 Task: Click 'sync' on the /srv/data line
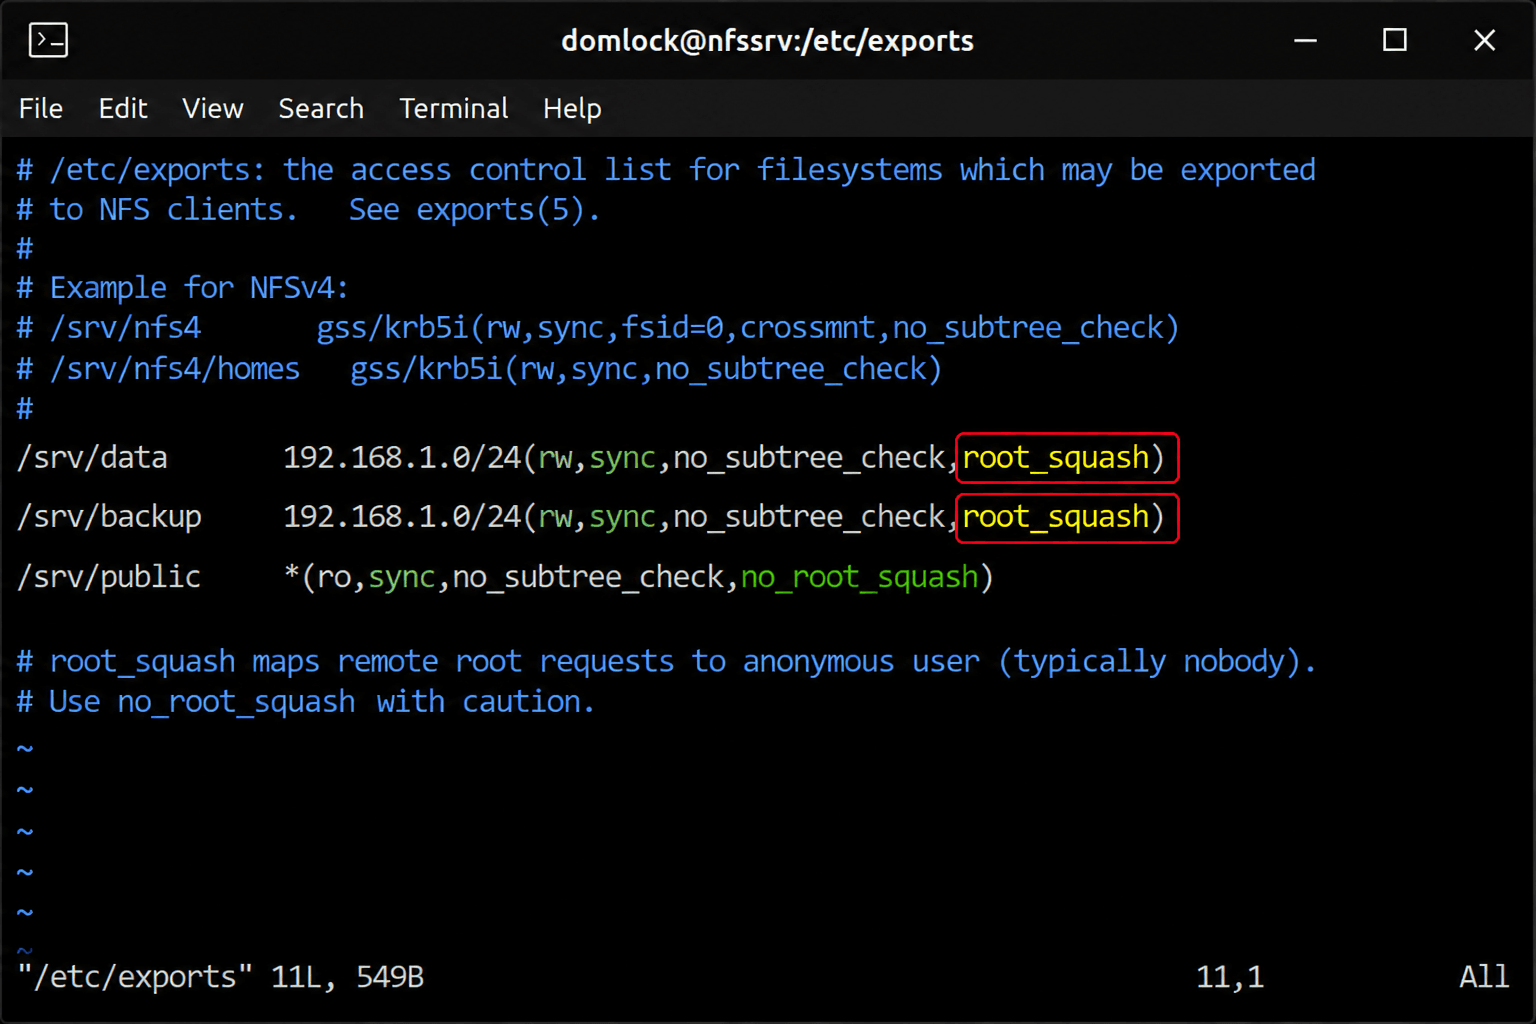coord(622,459)
